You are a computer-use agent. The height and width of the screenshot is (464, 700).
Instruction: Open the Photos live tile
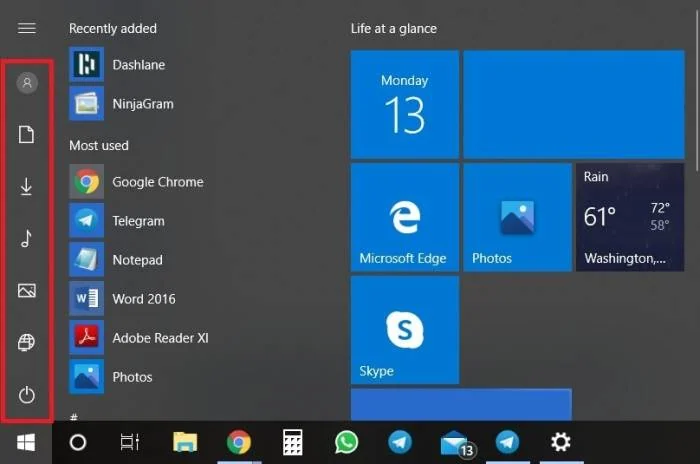(x=517, y=217)
